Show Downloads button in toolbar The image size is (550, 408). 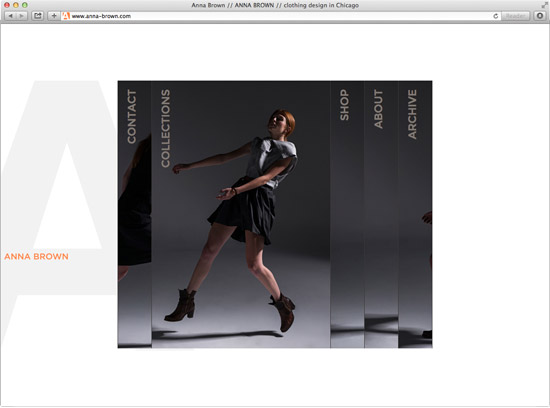coord(540,16)
